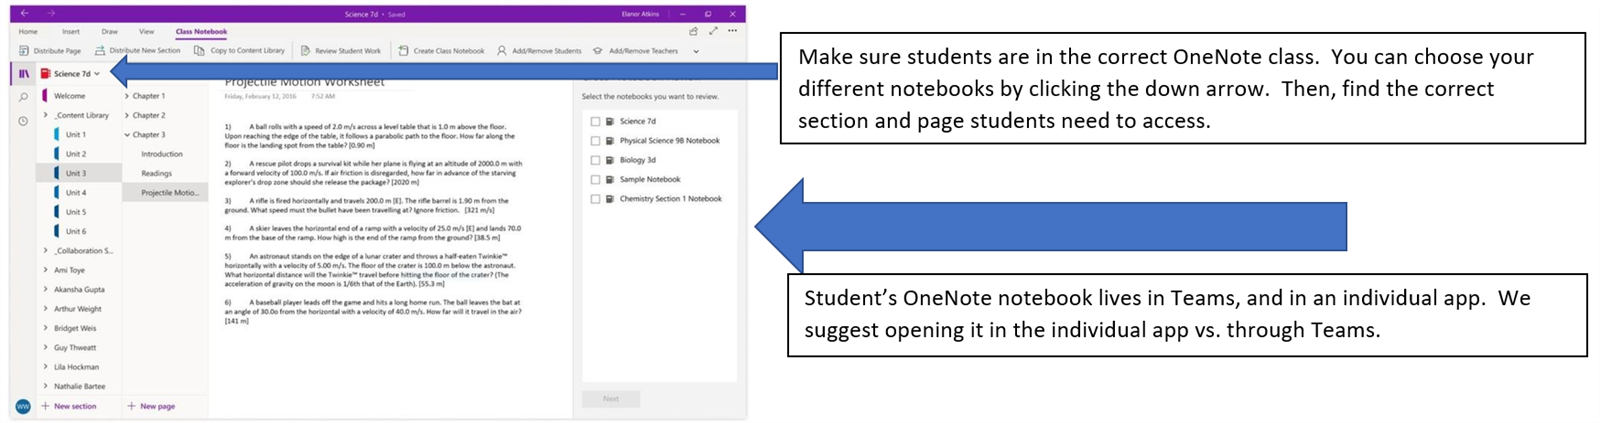Switch to the Home tab
The width and height of the screenshot is (1600, 423).
28,32
